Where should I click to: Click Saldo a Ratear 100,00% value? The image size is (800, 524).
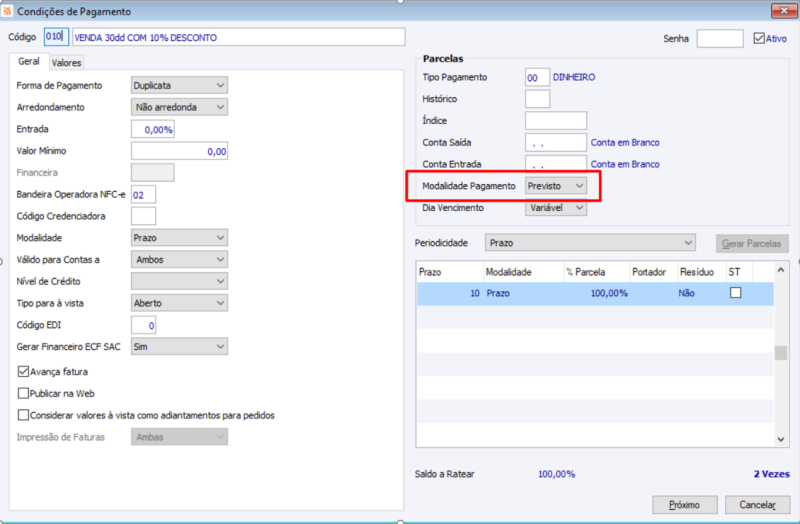pos(557,474)
